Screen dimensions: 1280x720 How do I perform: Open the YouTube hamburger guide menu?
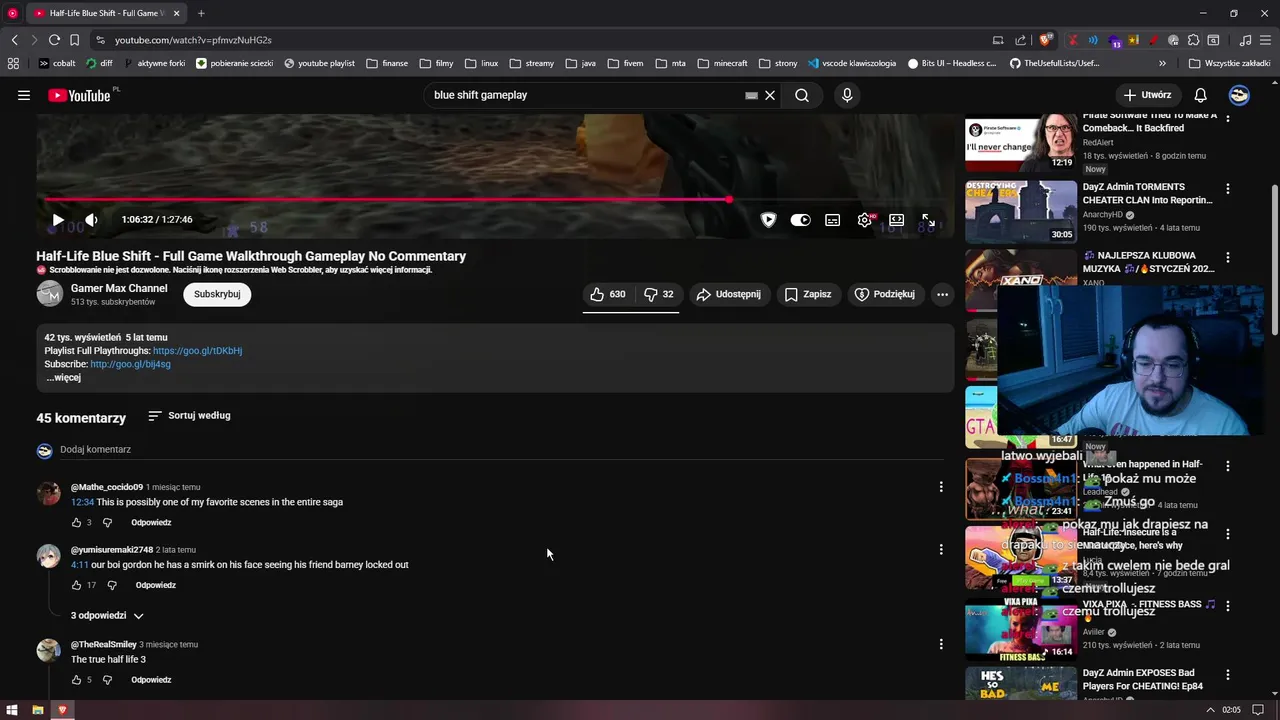[x=23, y=95]
